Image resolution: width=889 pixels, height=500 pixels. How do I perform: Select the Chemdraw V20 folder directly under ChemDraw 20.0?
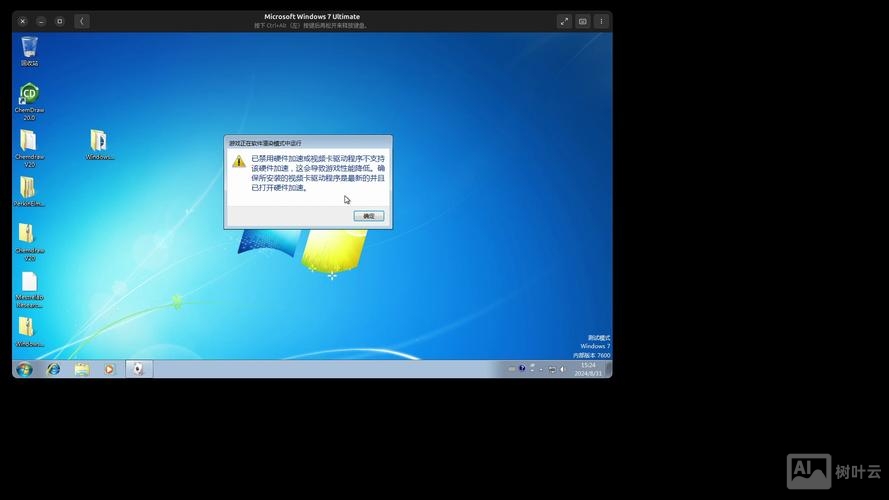[29, 148]
